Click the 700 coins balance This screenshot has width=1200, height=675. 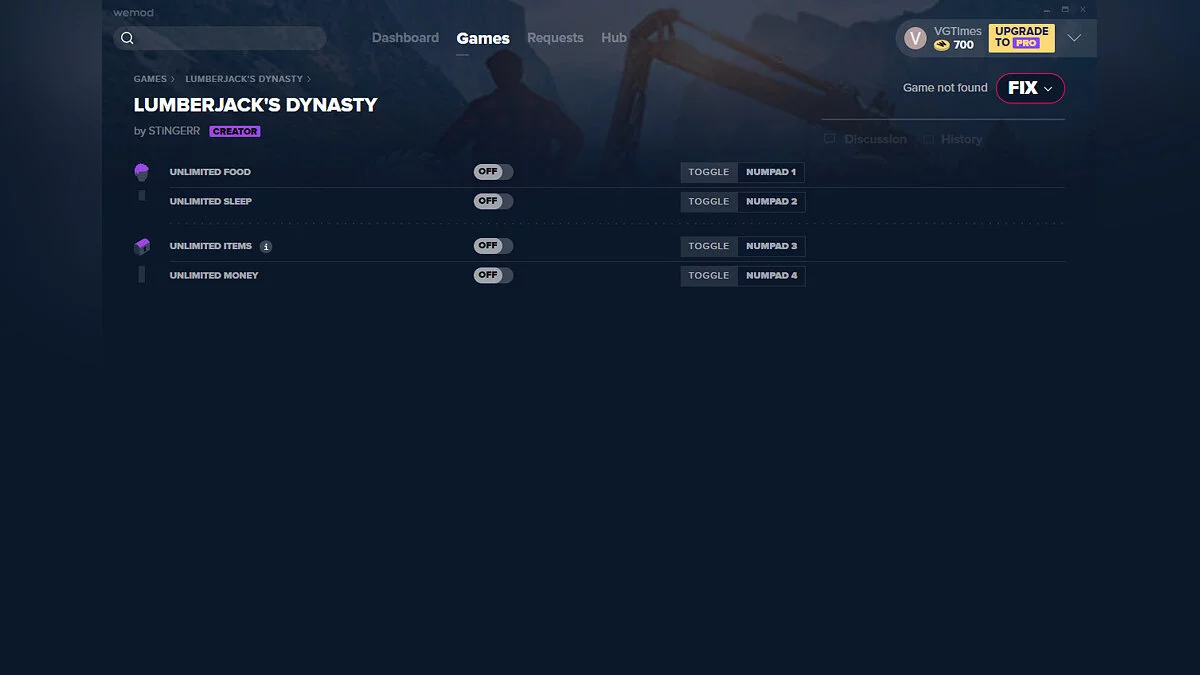[963, 45]
